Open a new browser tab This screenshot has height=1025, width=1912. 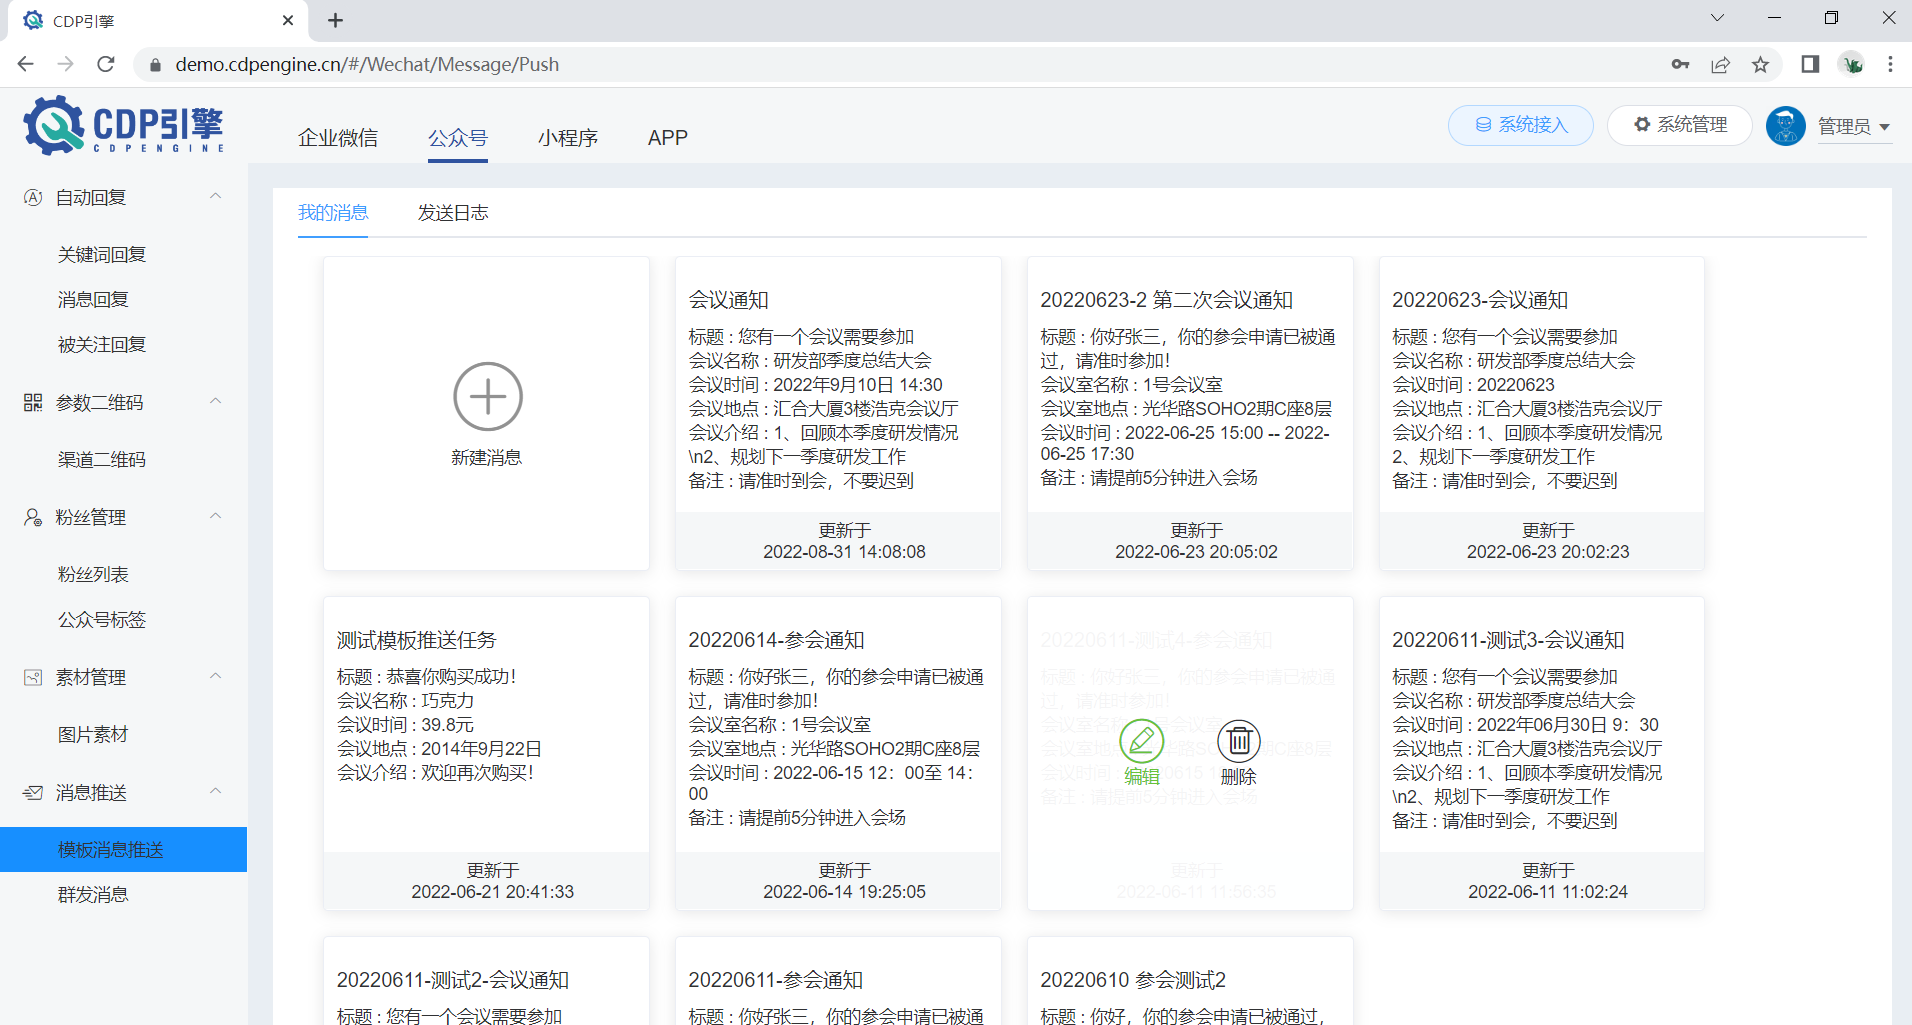pyautogui.click(x=335, y=20)
